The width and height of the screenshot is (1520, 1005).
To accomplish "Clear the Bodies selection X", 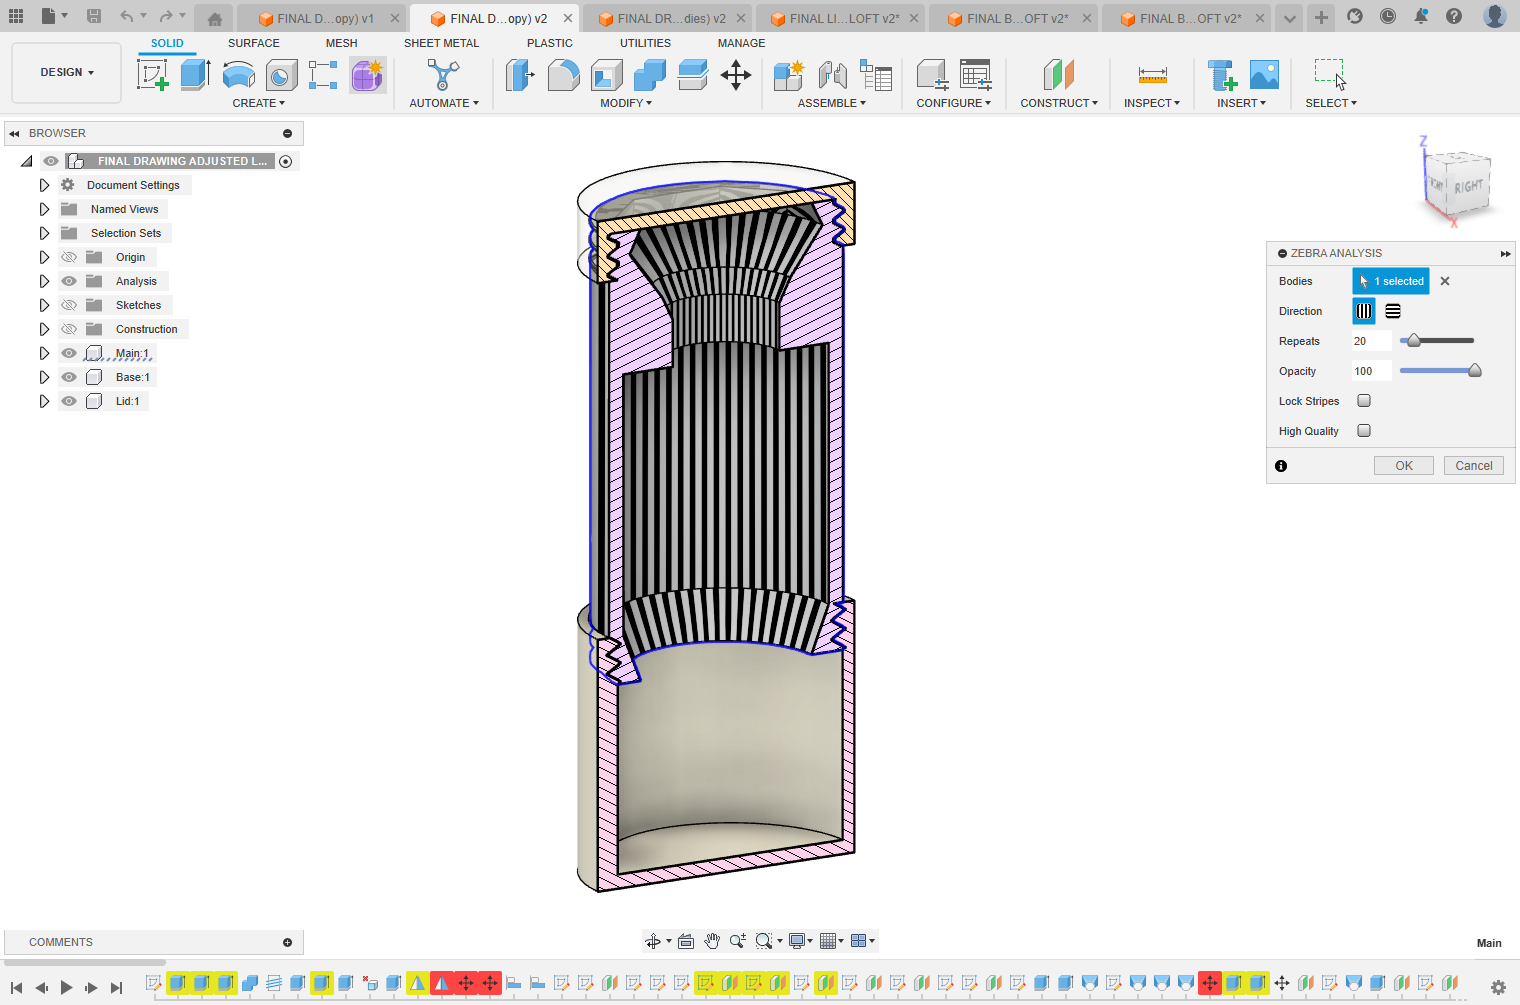I will coord(1445,281).
